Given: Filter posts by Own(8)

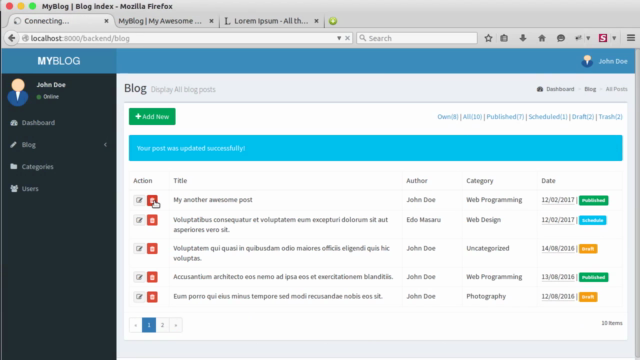Looking at the screenshot, I should [448, 117].
